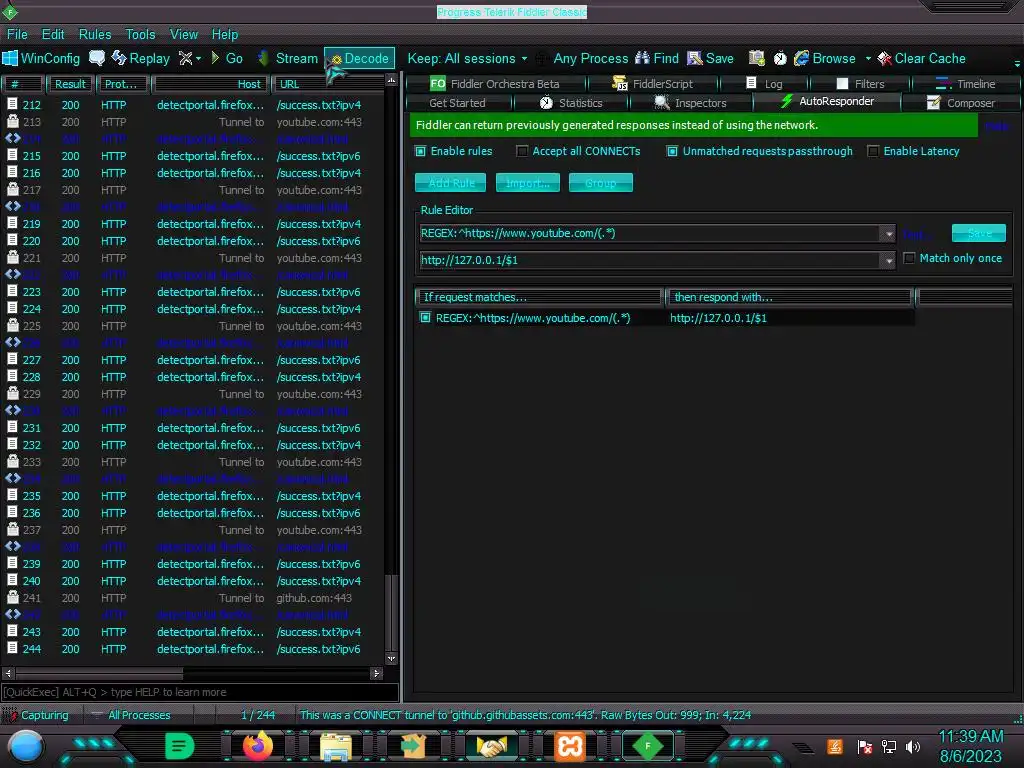Open the Remove sessions X dropdown

(x=189, y=59)
